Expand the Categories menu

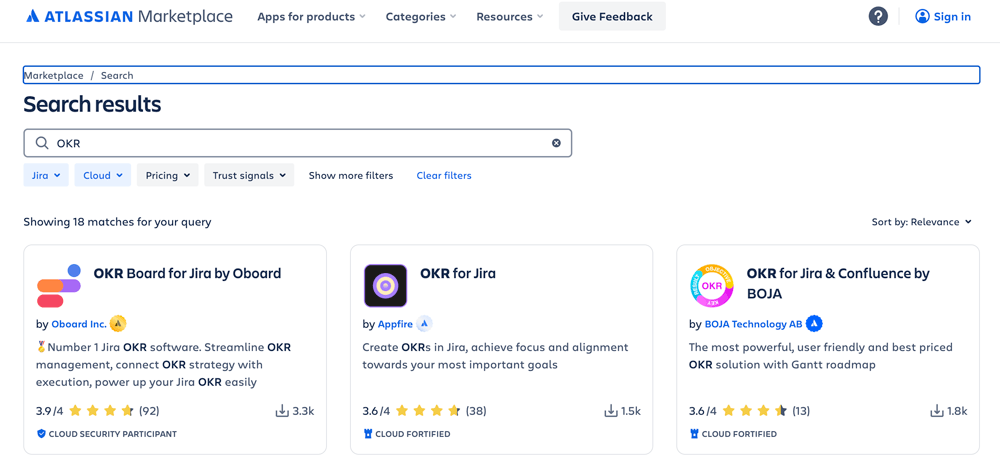pos(421,17)
